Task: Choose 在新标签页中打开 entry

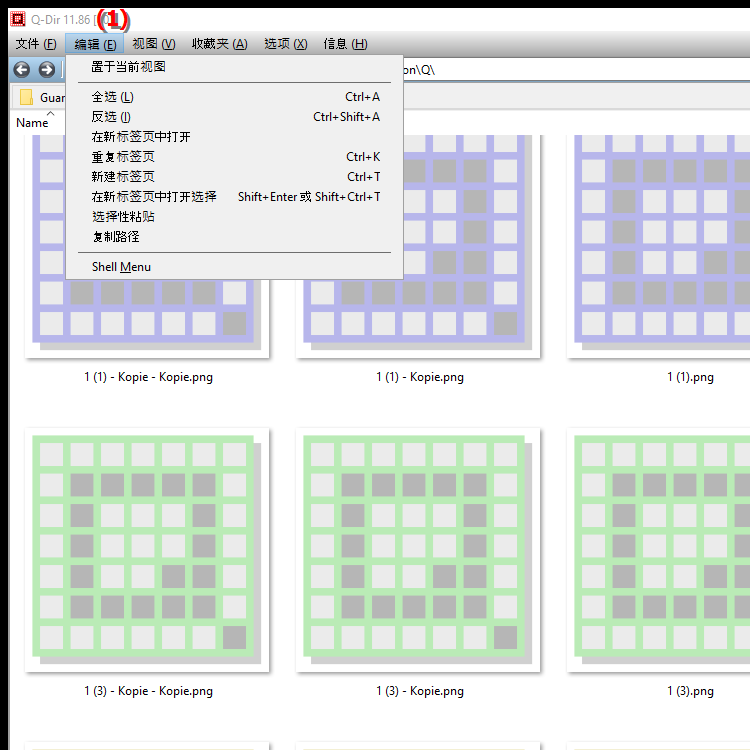Action: click(234, 137)
